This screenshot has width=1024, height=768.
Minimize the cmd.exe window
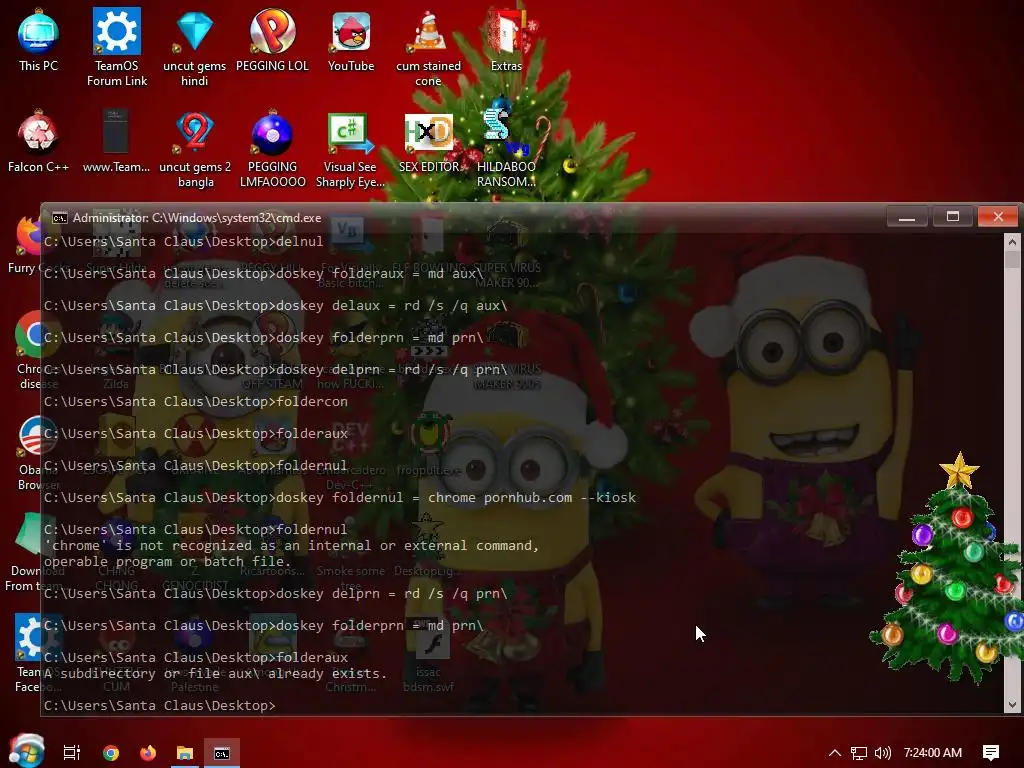907,217
